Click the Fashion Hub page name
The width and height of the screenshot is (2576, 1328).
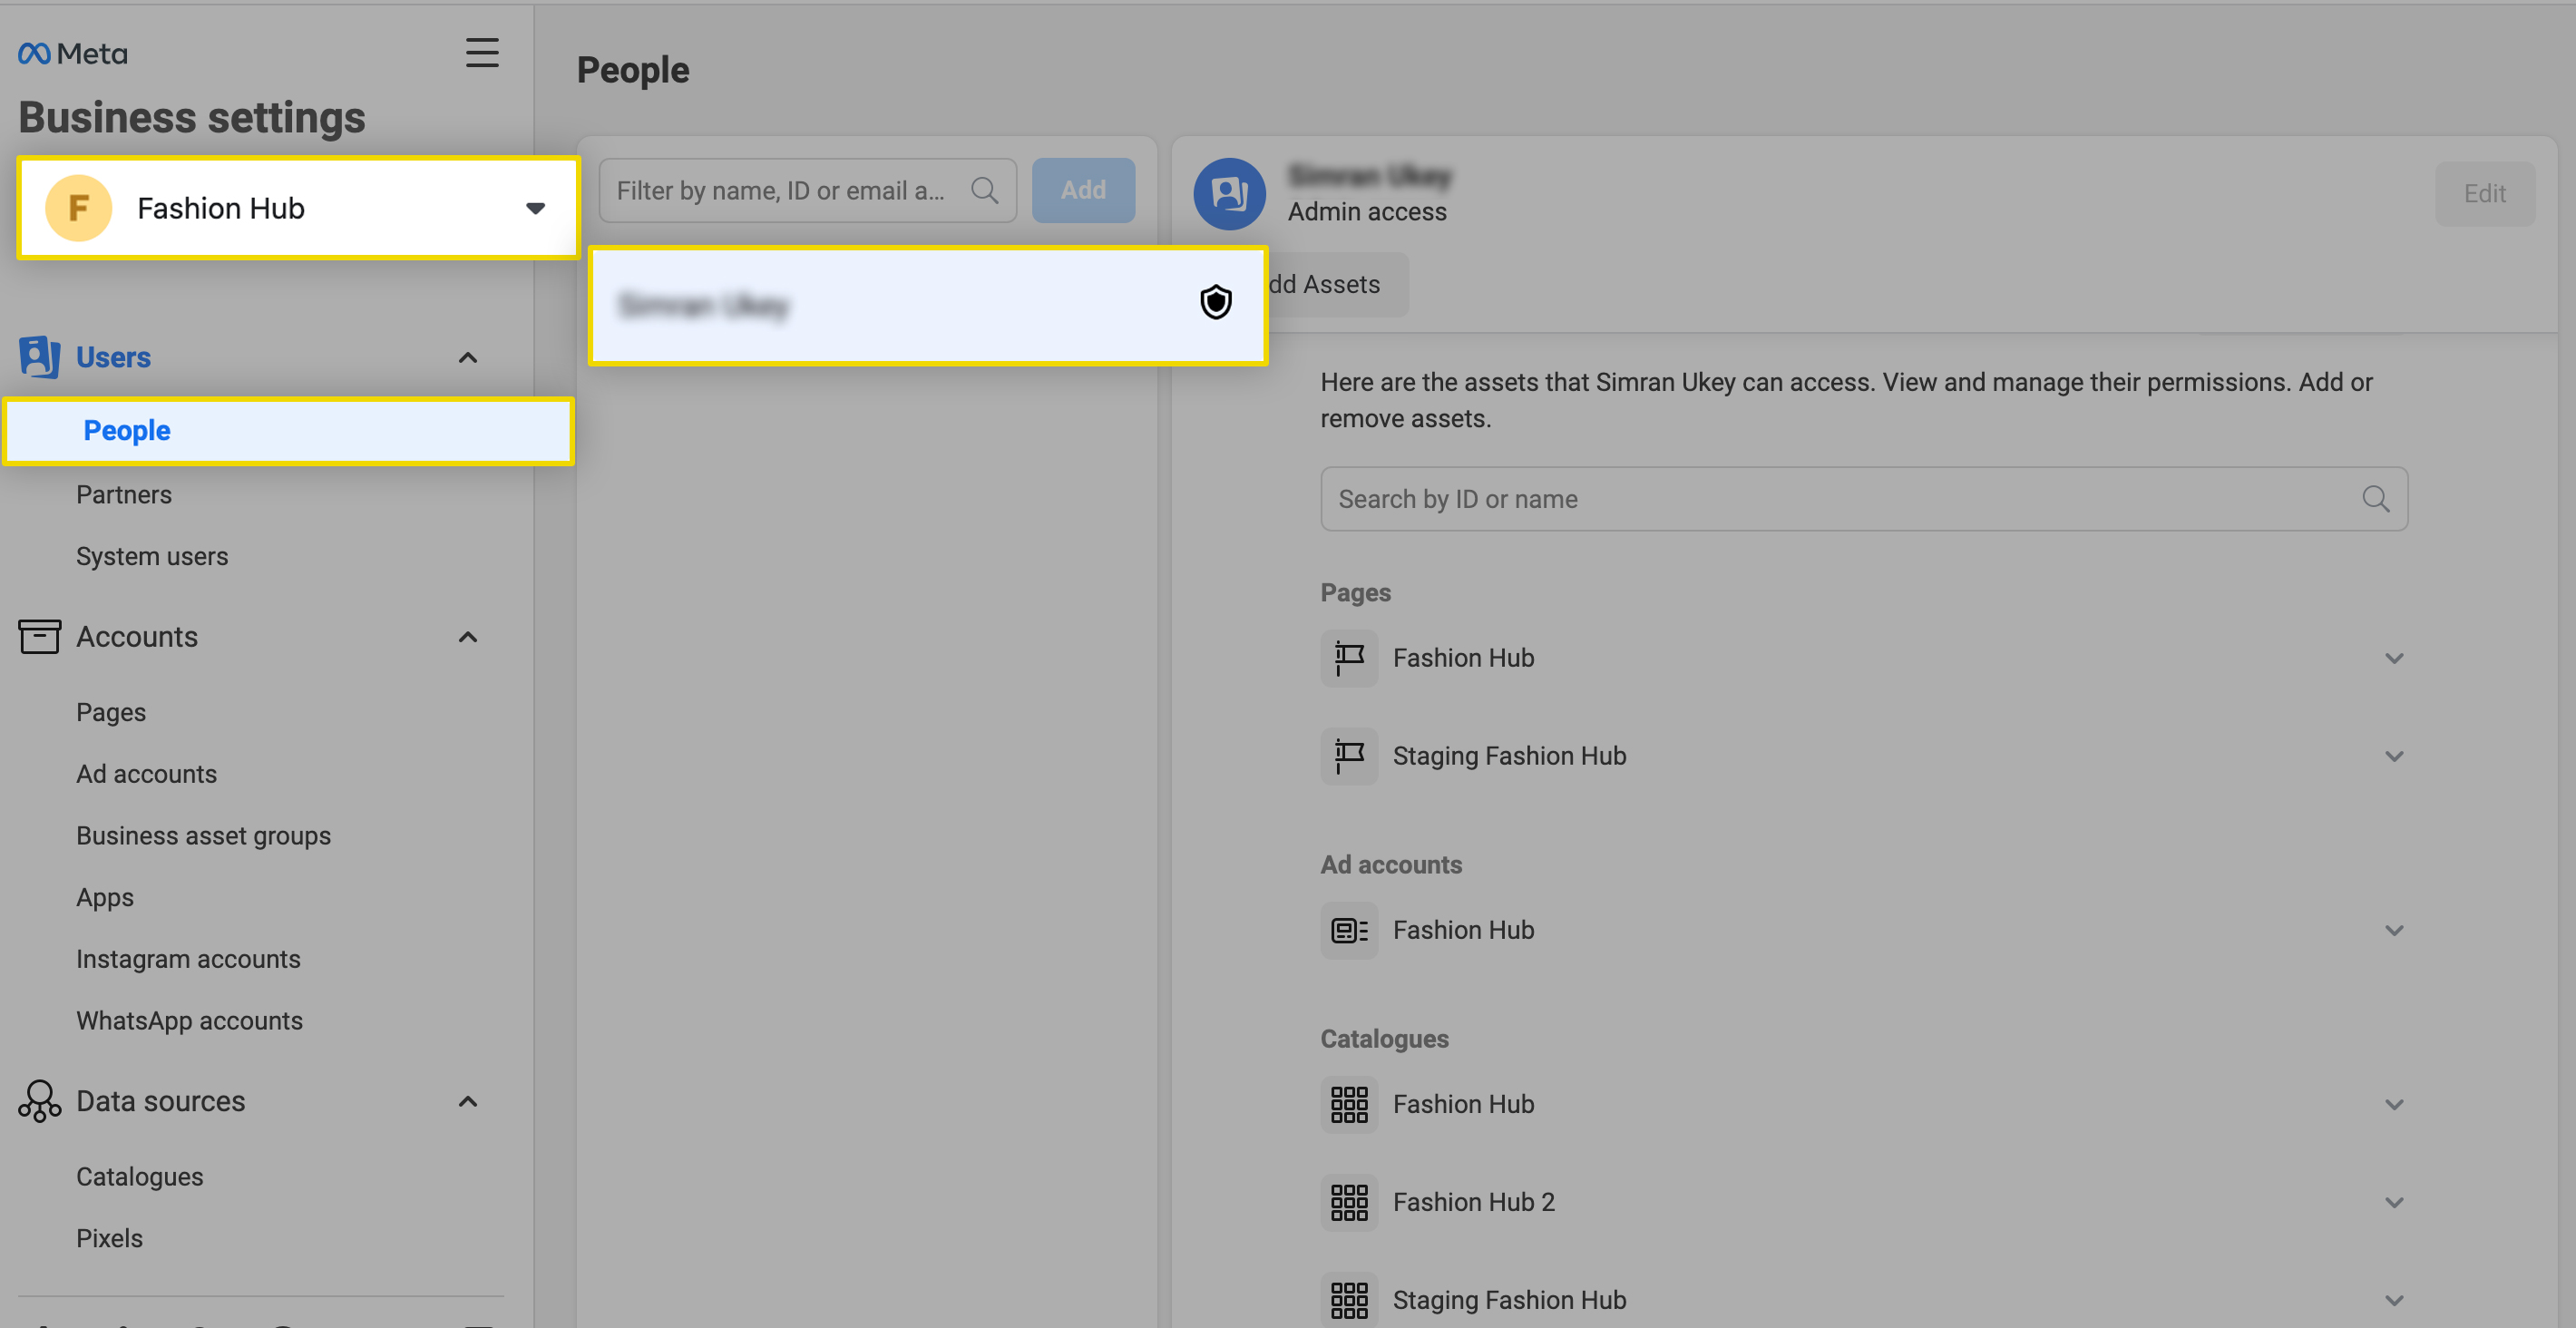[1463, 658]
